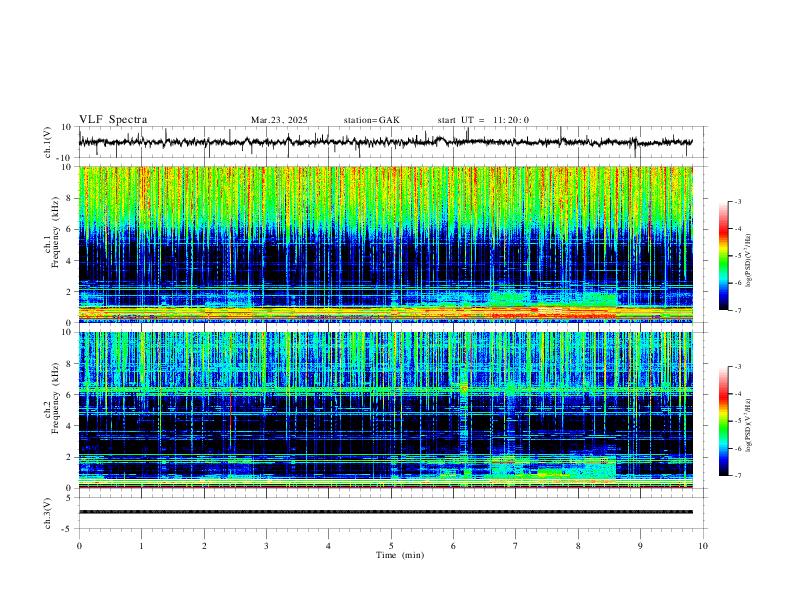The image size is (792, 612).
Task: Click the "7" tick on the time axis
Action: click(x=516, y=546)
